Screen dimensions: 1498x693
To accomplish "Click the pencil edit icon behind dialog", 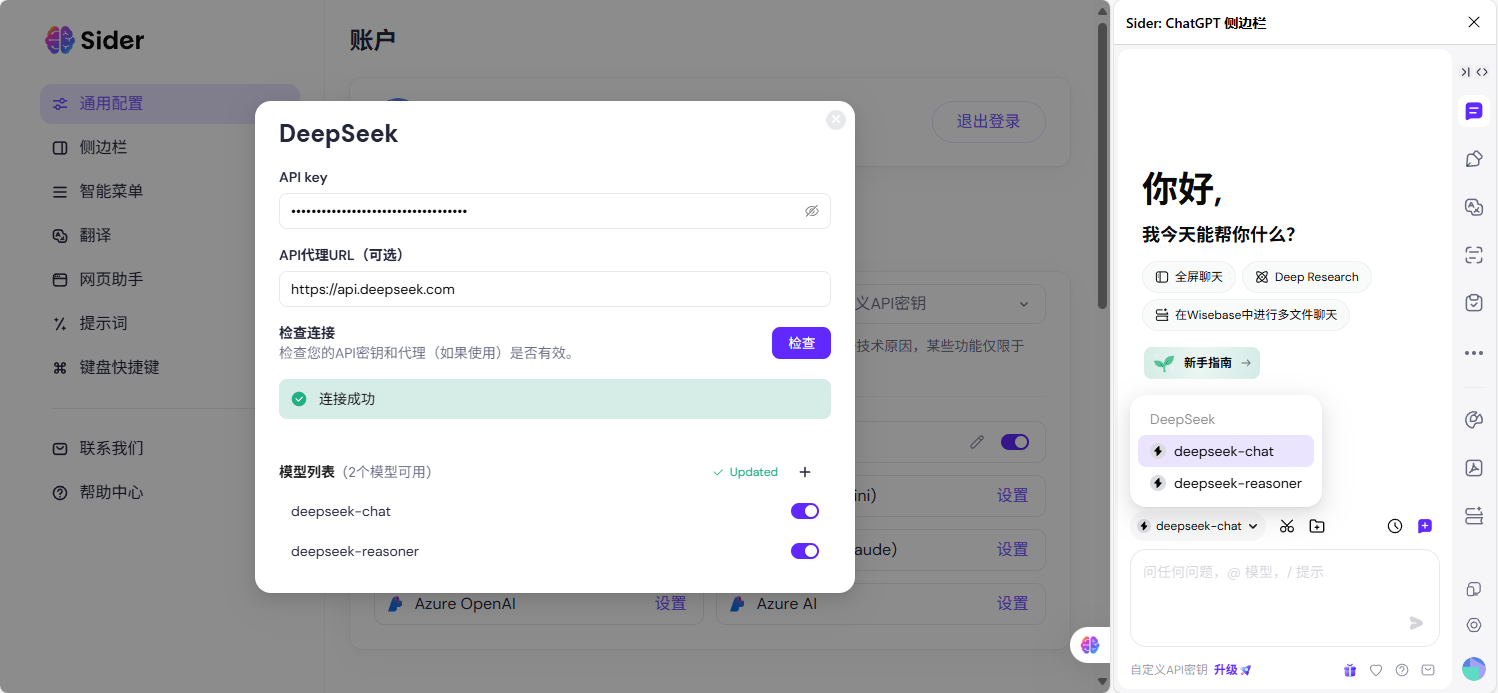I will point(977,441).
